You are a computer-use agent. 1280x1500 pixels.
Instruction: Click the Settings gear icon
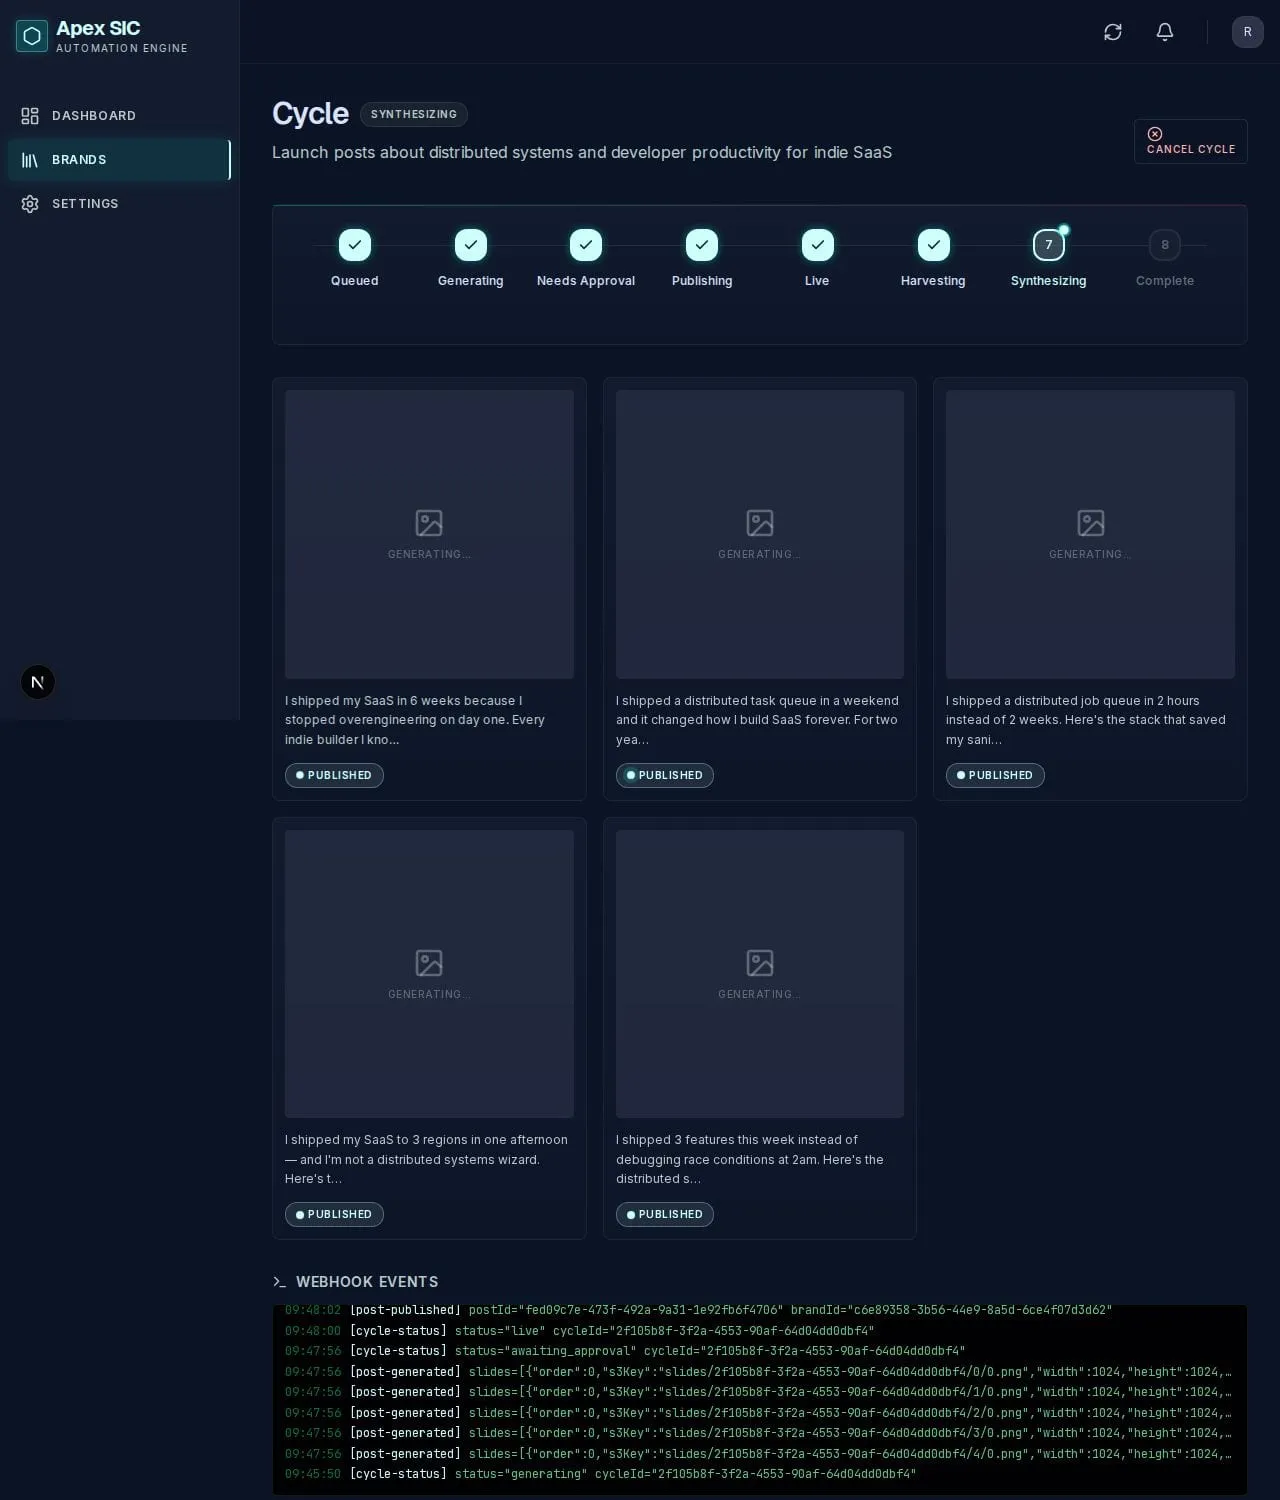click(x=30, y=204)
